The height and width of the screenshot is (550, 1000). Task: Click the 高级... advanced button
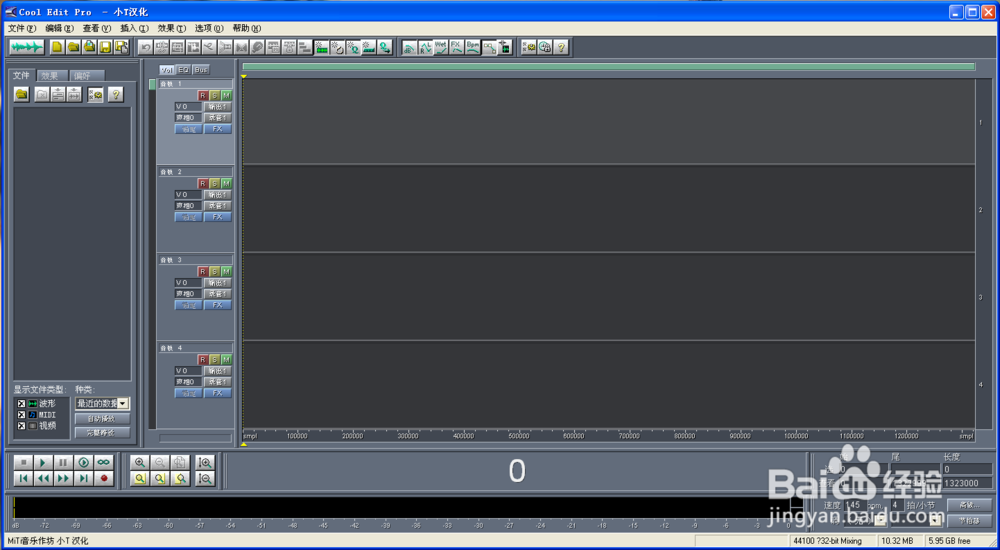coord(969,505)
